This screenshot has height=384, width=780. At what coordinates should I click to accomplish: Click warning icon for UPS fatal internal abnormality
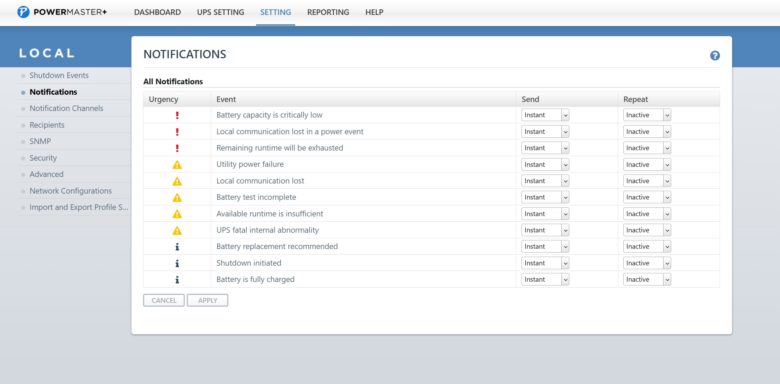pos(177,230)
